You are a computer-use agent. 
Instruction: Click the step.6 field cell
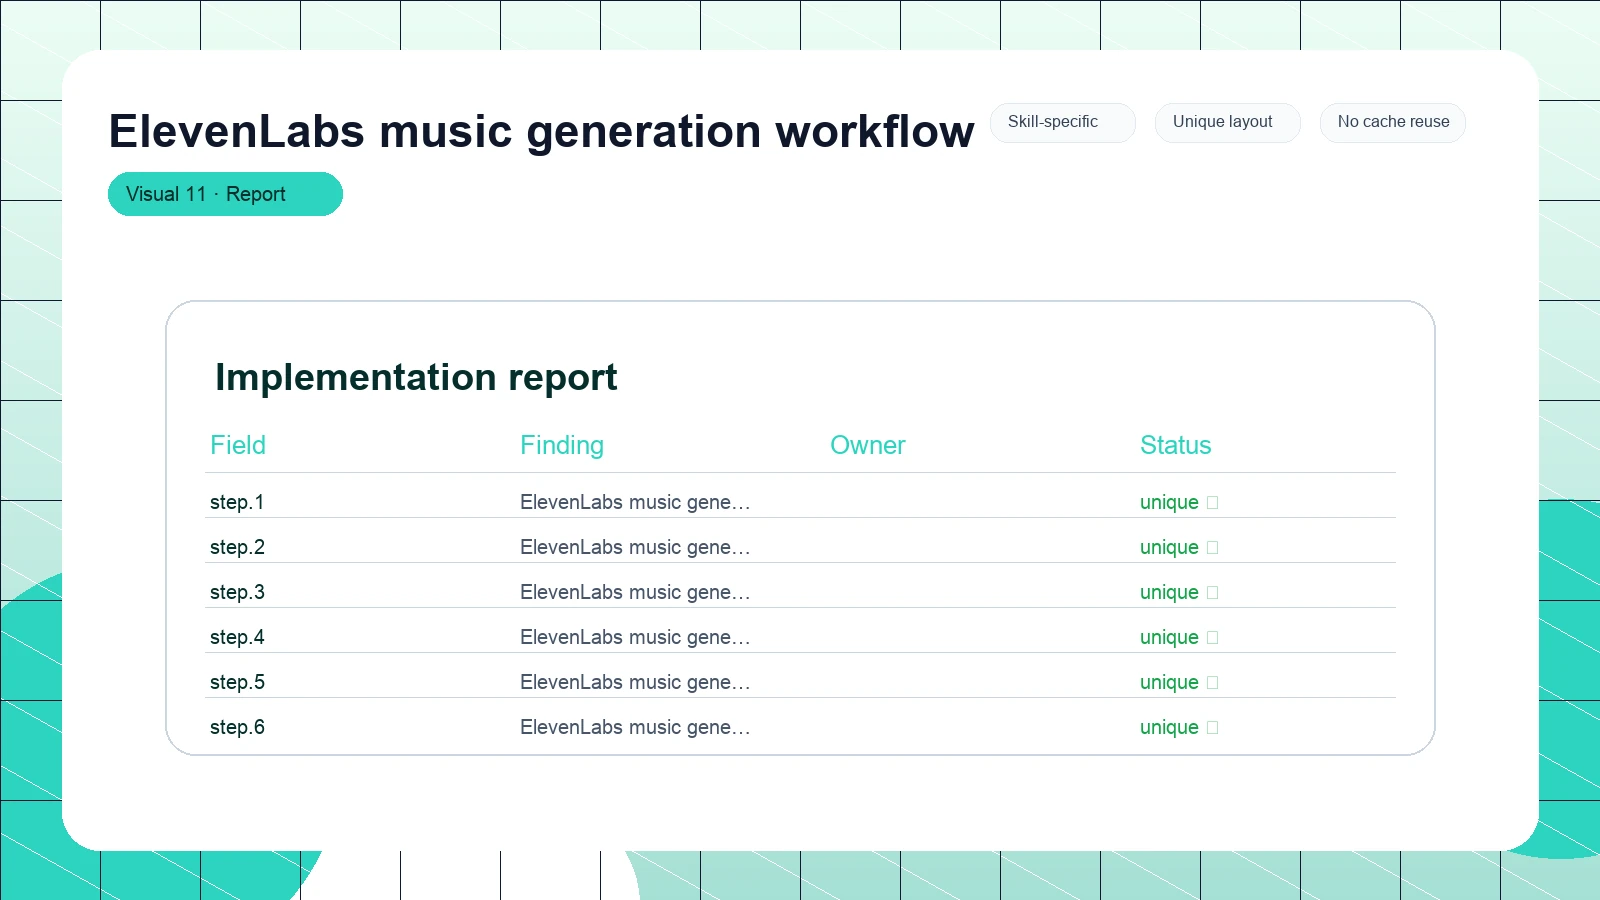pyautogui.click(x=237, y=727)
